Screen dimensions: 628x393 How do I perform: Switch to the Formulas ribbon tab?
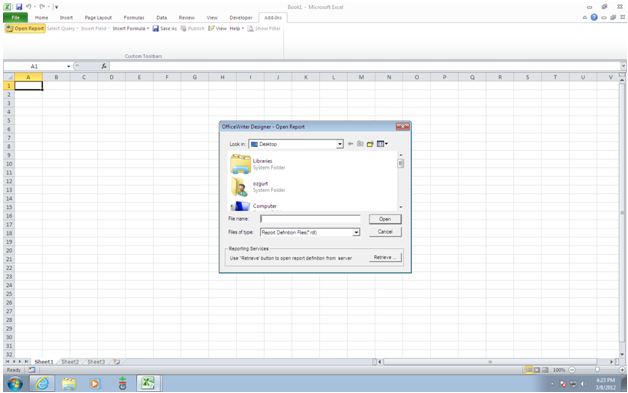tap(134, 18)
